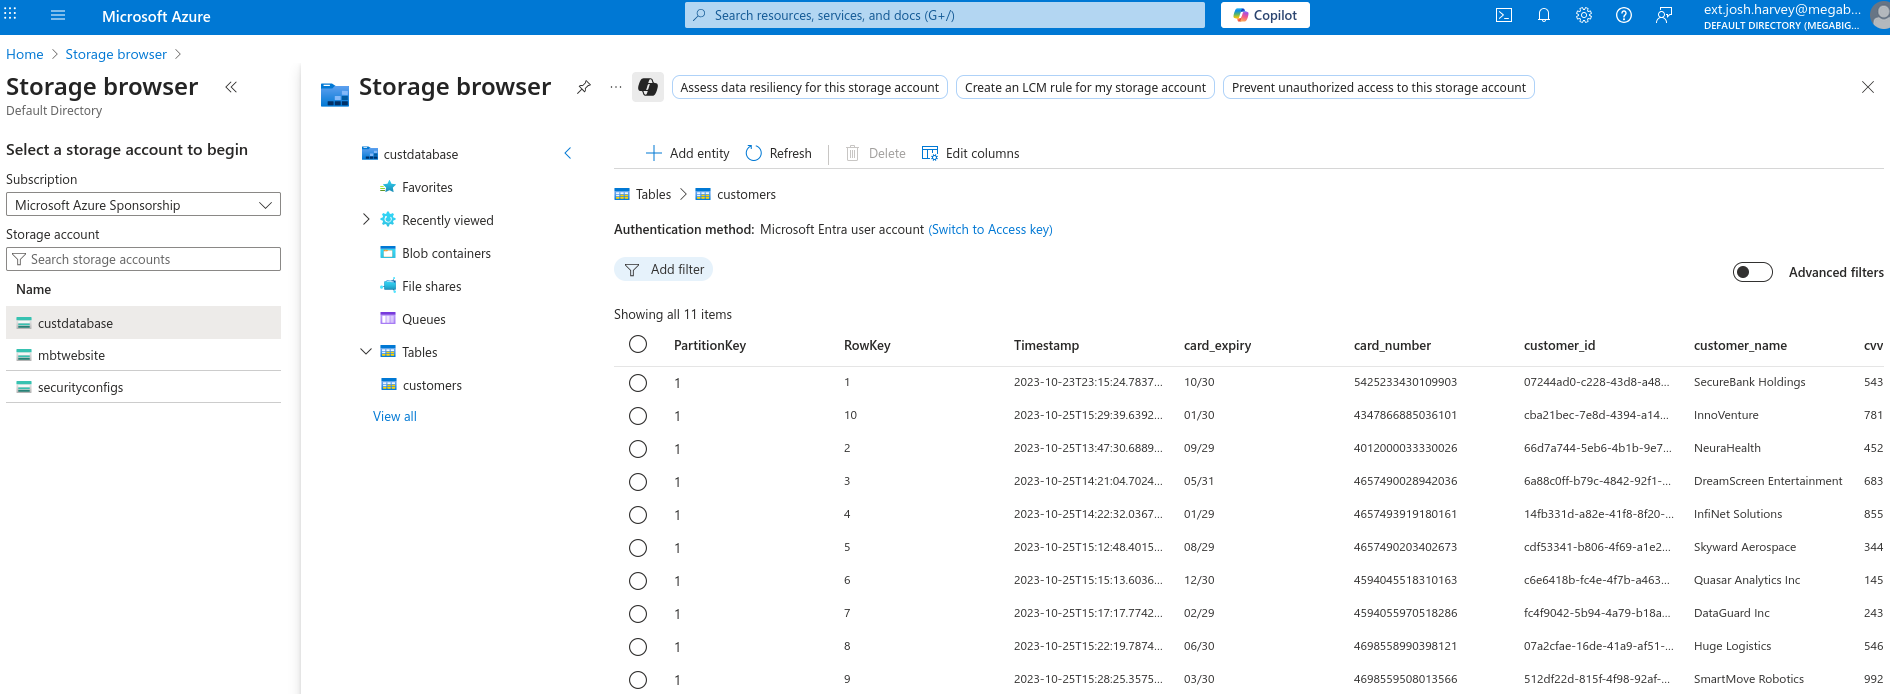Open the portal hamburger menu
This screenshot has height=694, width=1890.
(58, 15)
